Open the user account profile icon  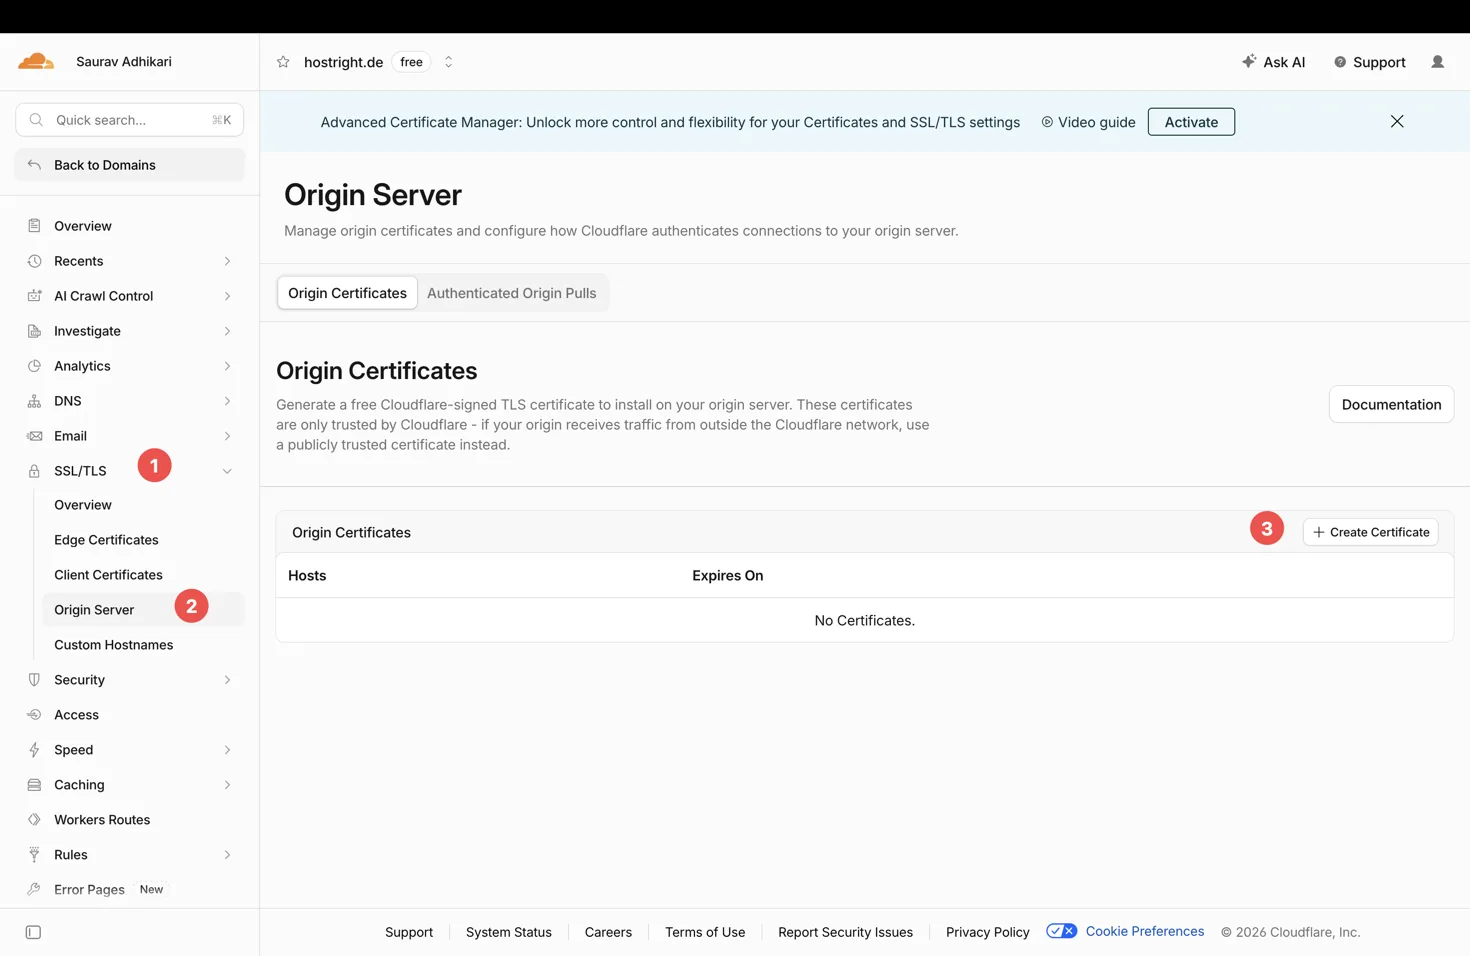pyautogui.click(x=1437, y=62)
